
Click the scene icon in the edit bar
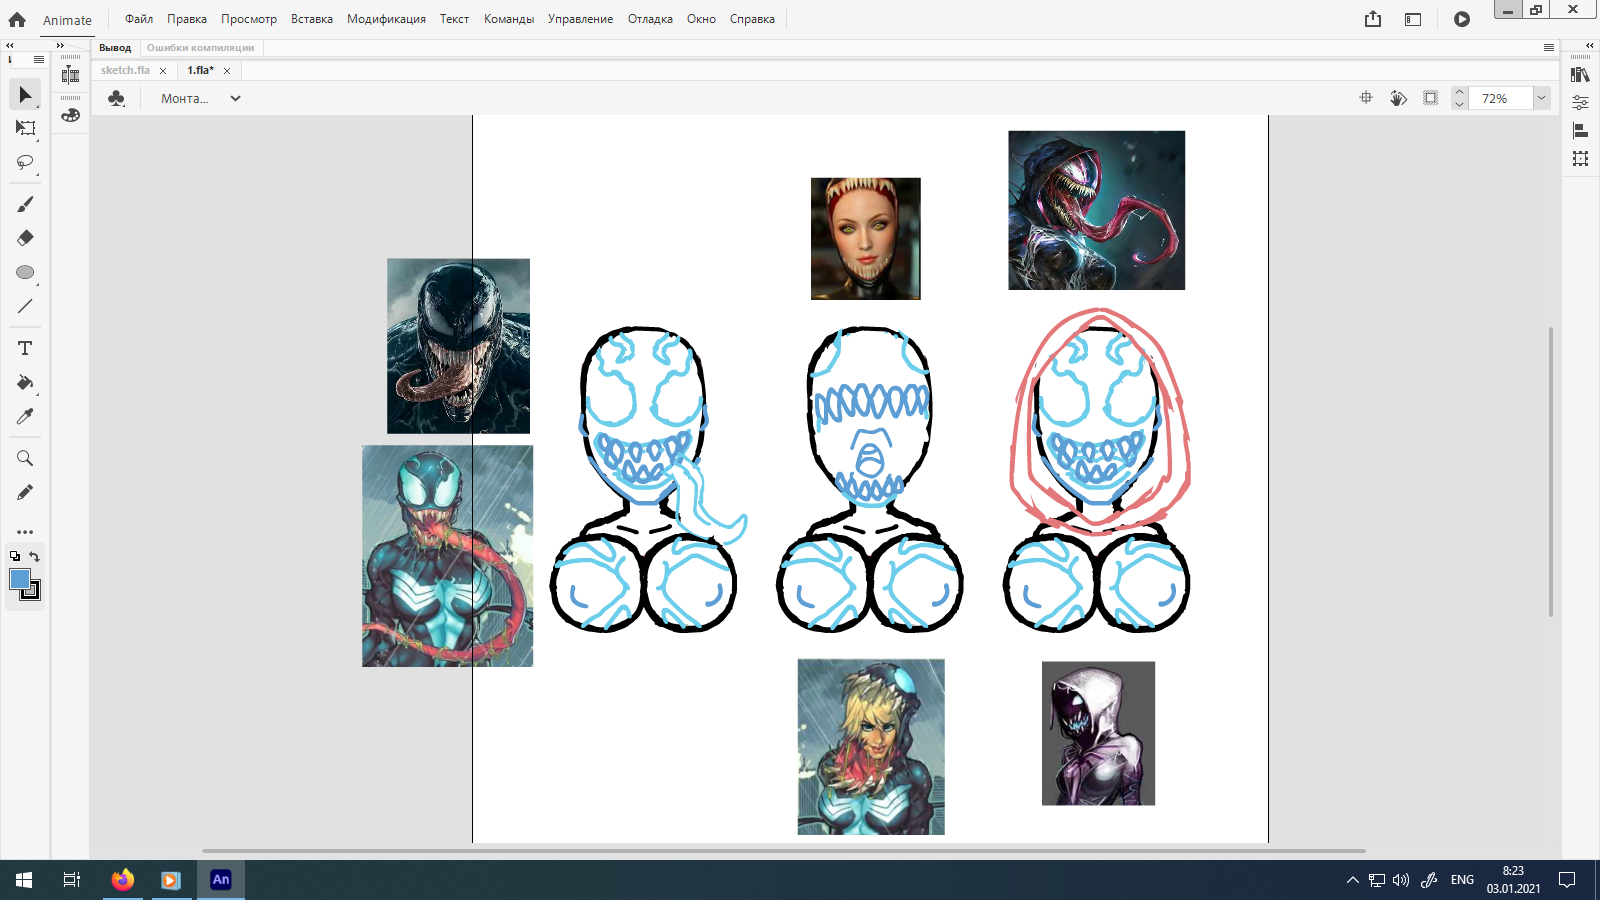117,98
